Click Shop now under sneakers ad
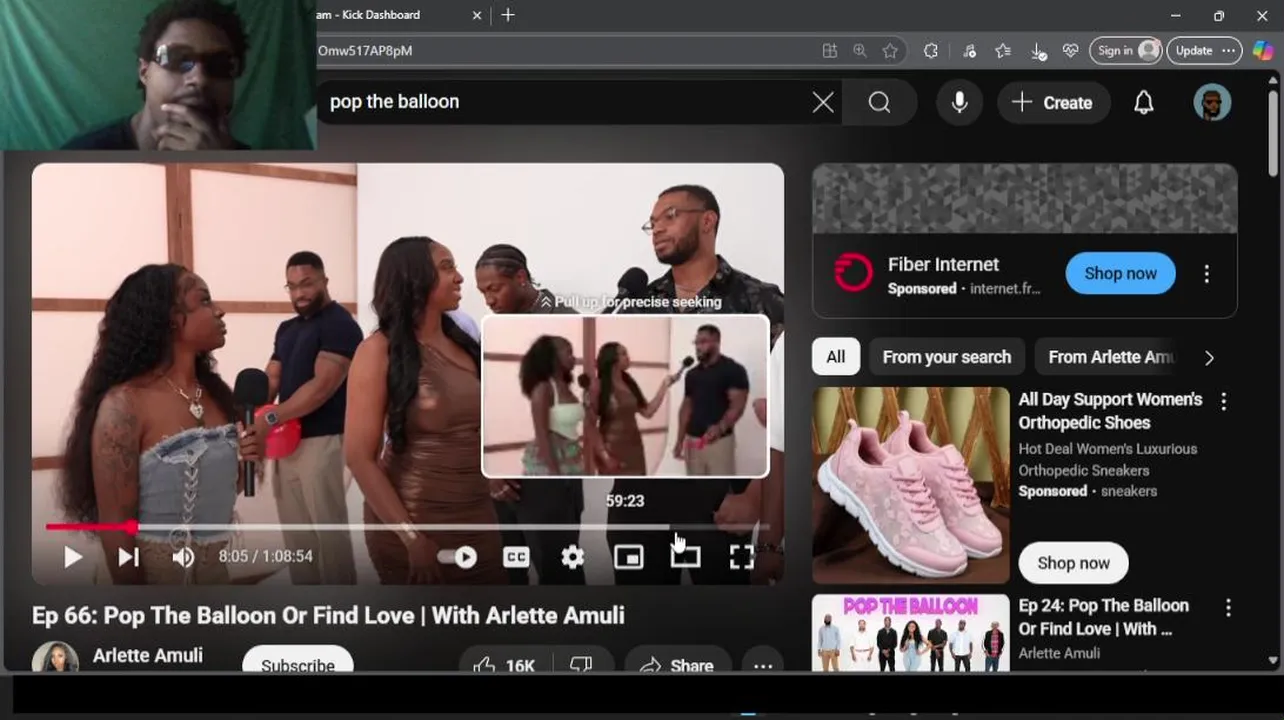The height and width of the screenshot is (720, 1284). click(x=1073, y=563)
